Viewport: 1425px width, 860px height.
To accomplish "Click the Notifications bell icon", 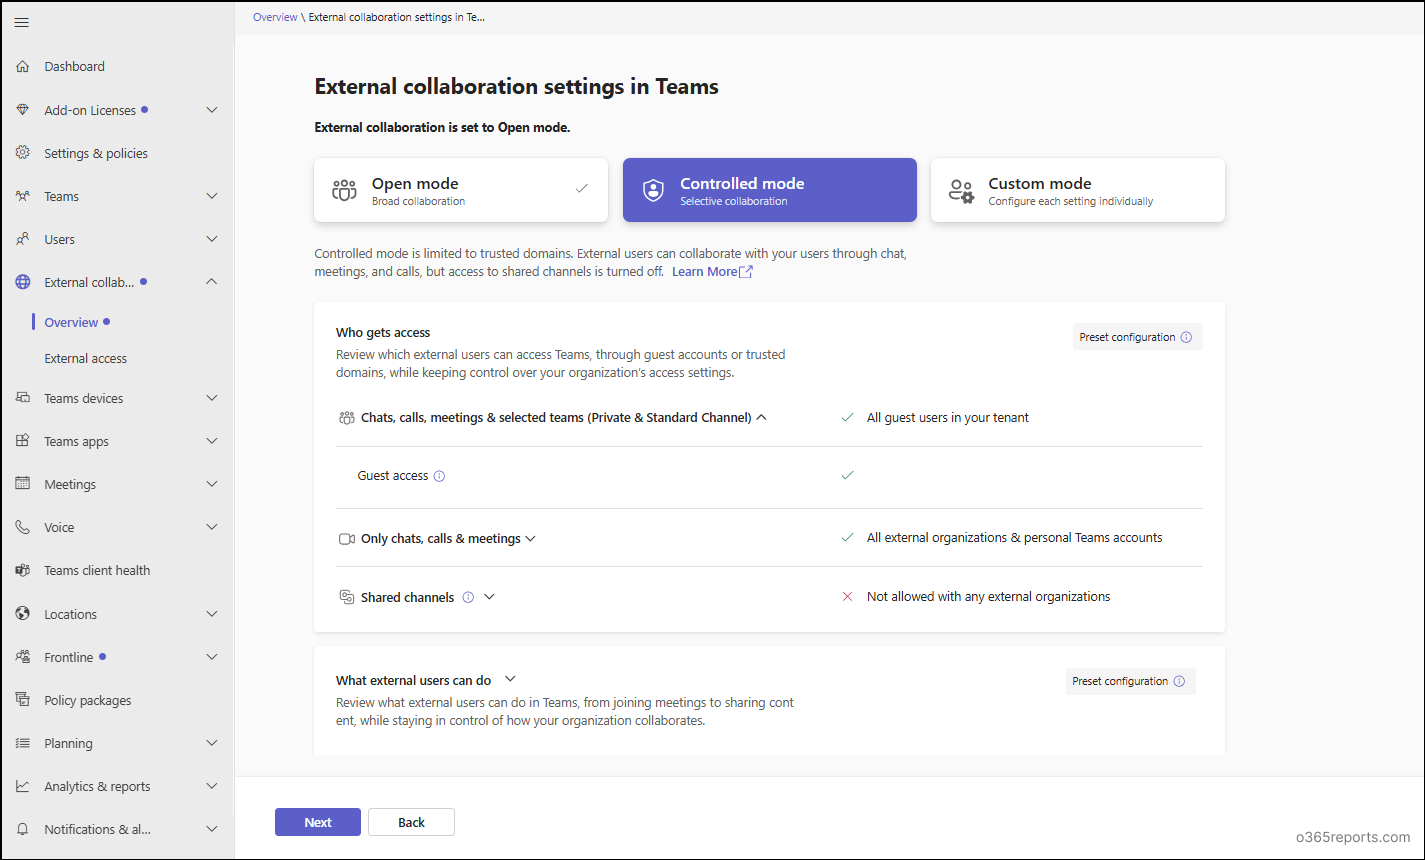I will (23, 829).
